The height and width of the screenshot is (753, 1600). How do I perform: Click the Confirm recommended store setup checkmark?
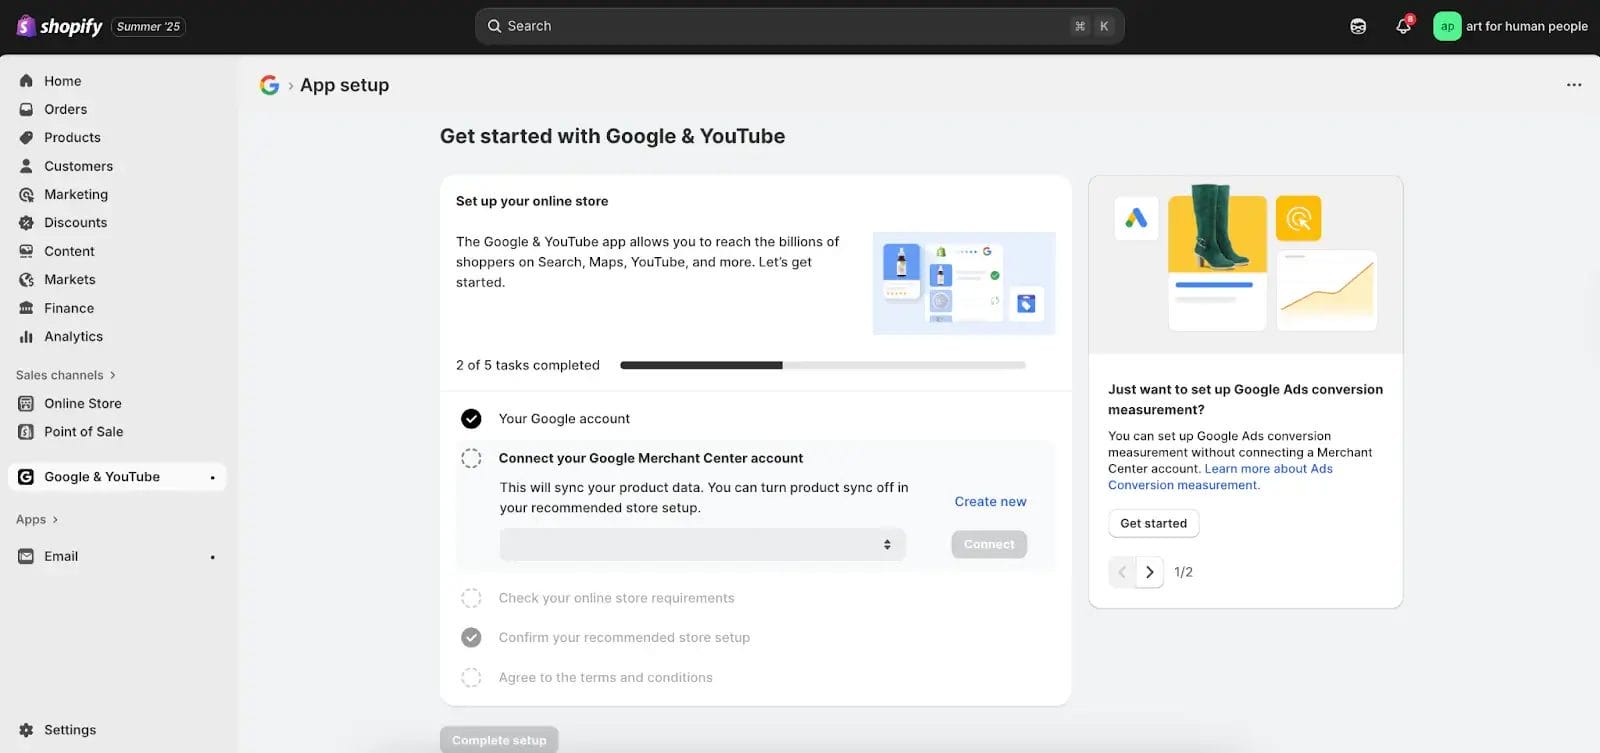click(471, 638)
